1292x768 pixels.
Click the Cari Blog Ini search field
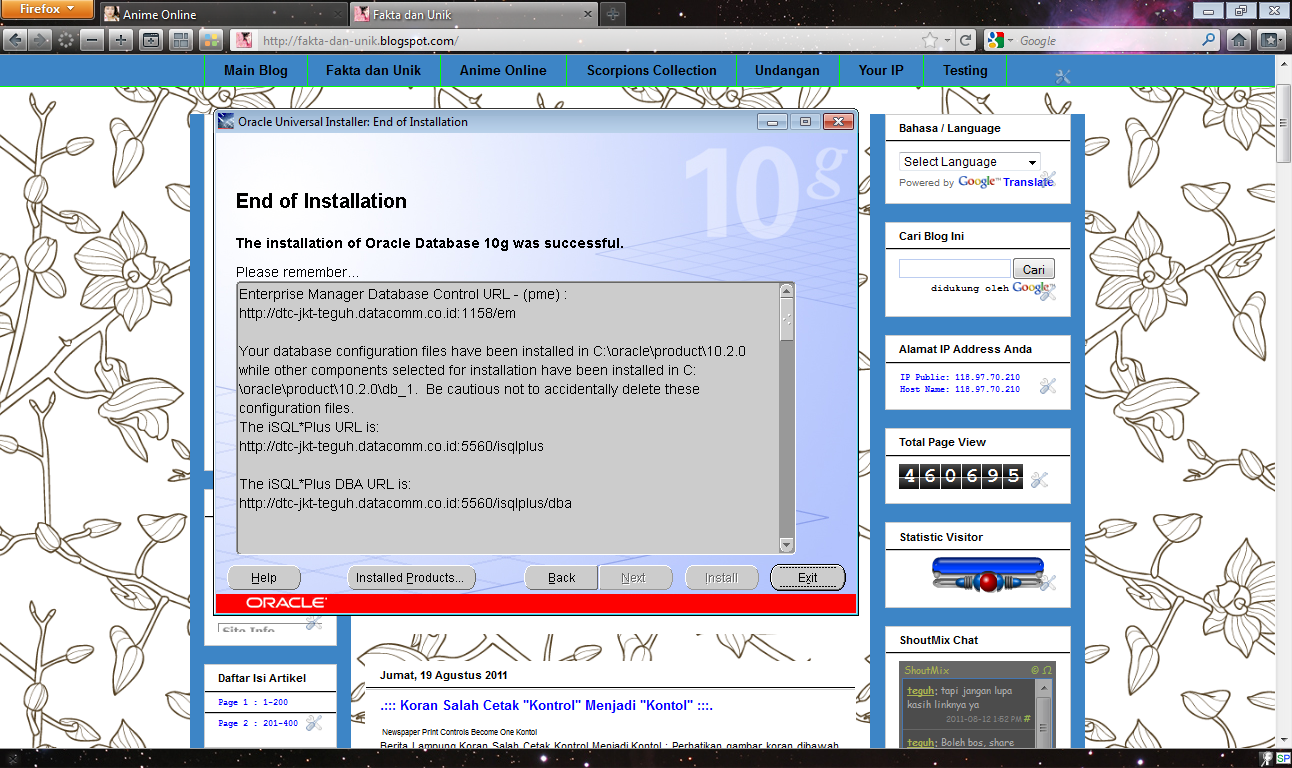[x=954, y=269]
